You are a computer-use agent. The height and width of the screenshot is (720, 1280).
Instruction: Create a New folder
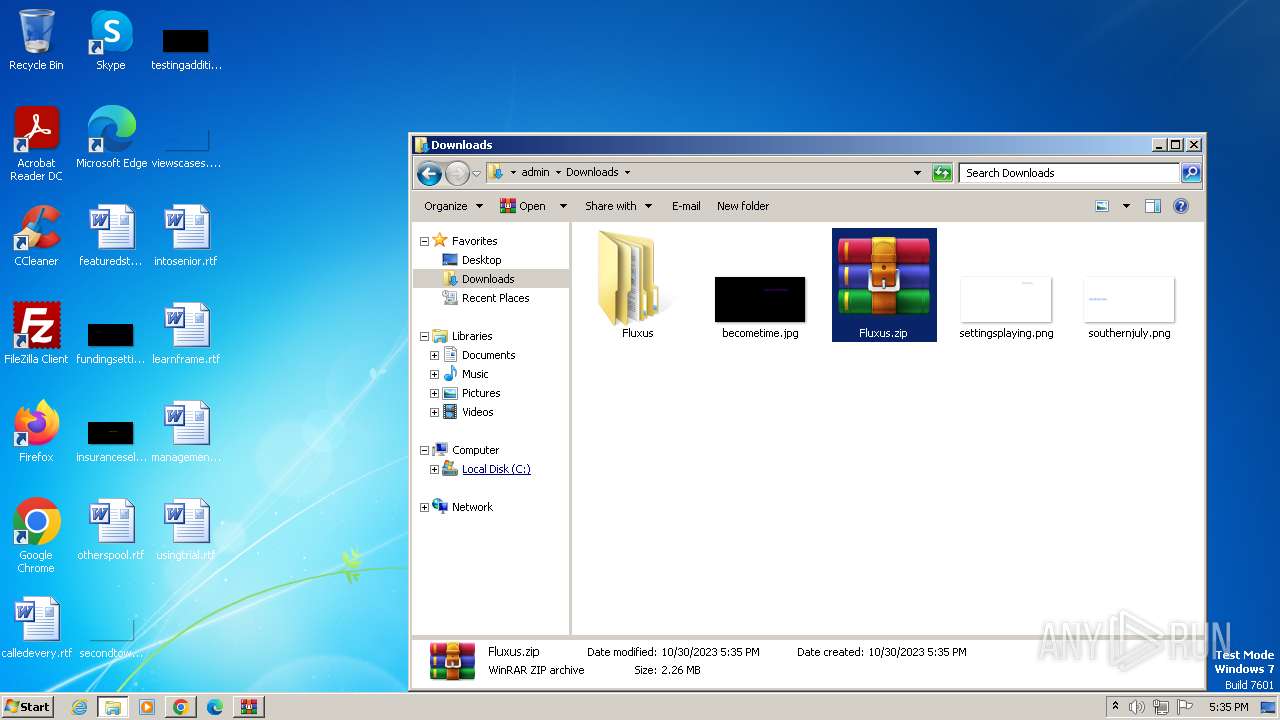[x=743, y=206]
